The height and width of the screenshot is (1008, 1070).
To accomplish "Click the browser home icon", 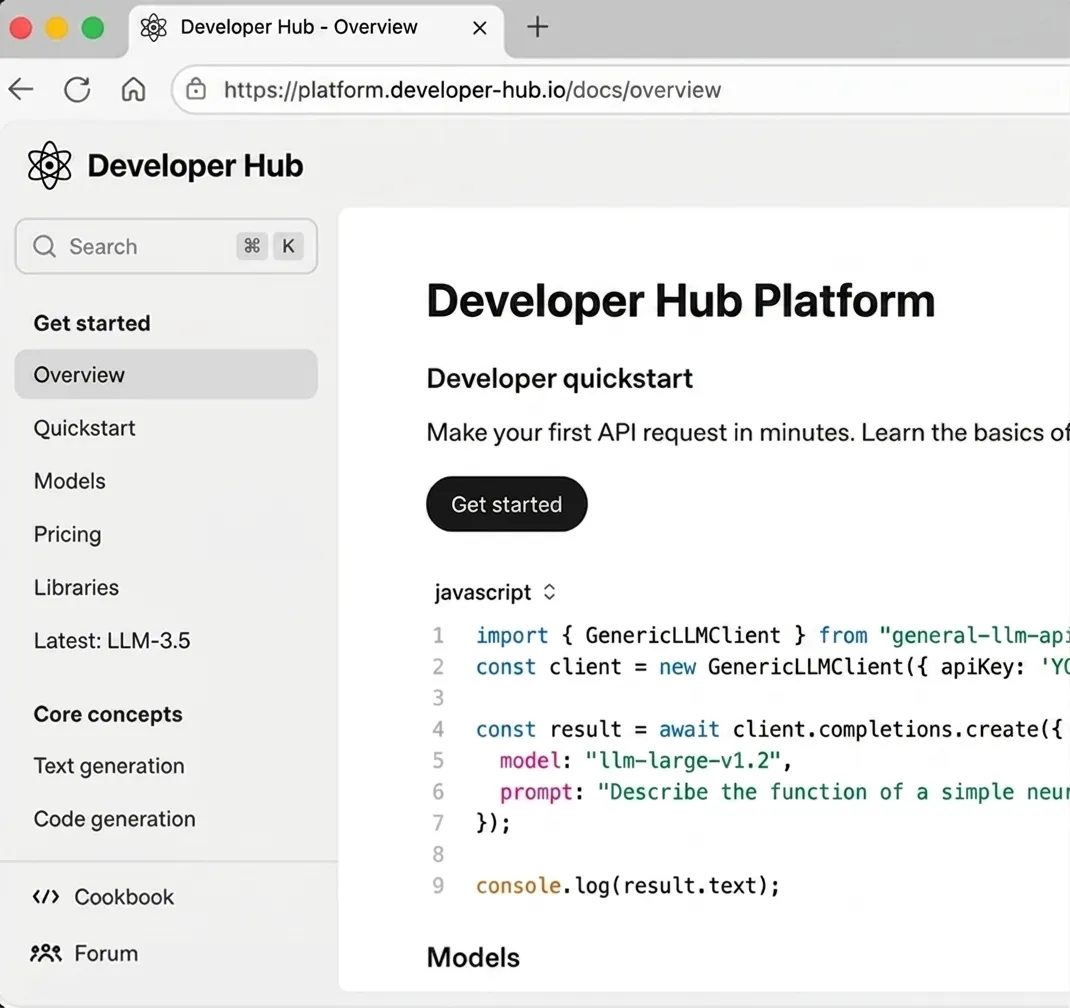I will click(133, 89).
